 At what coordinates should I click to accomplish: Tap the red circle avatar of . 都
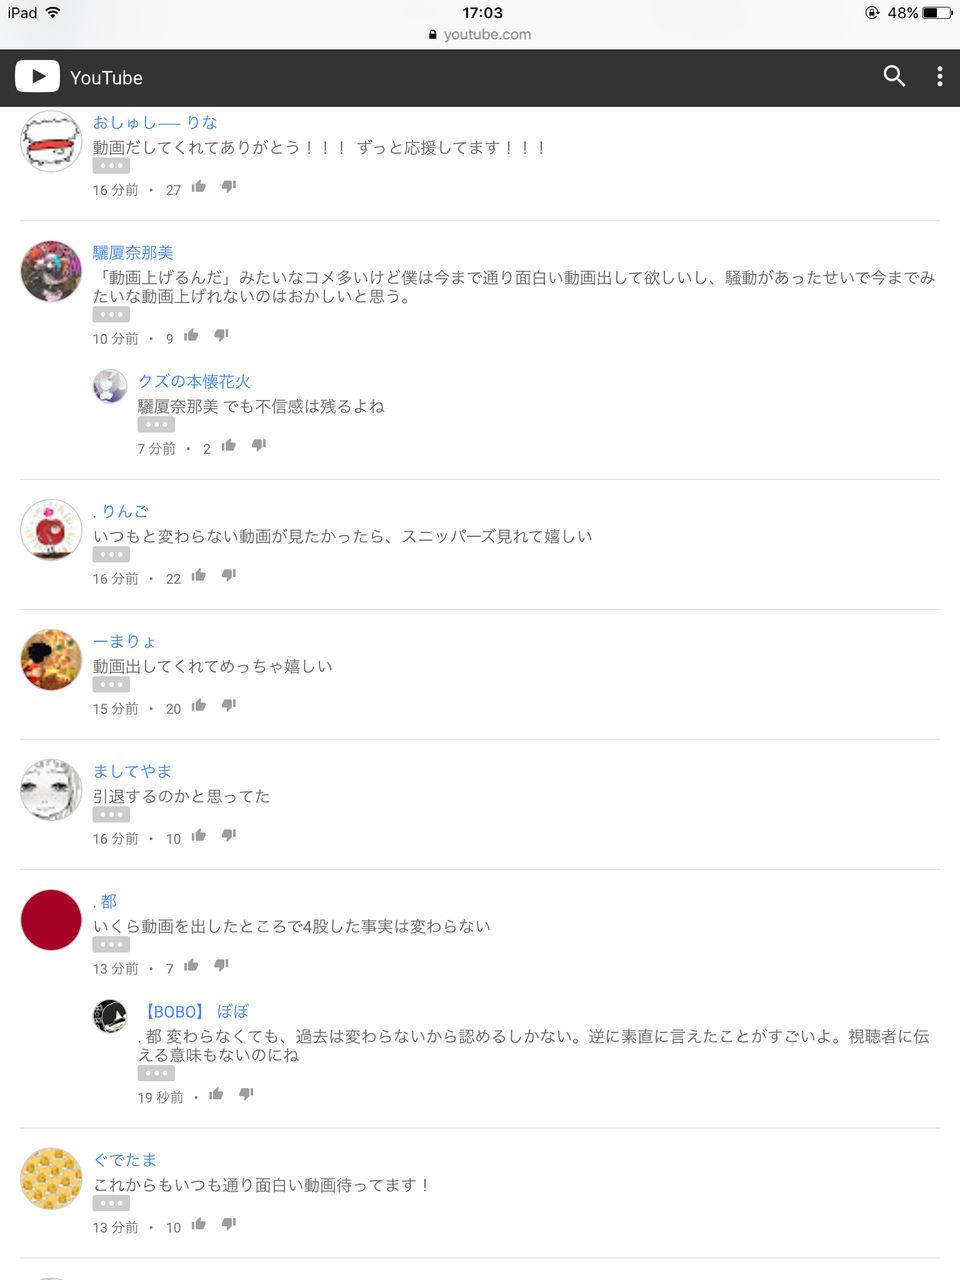pyautogui.click(x=51, y=920)
